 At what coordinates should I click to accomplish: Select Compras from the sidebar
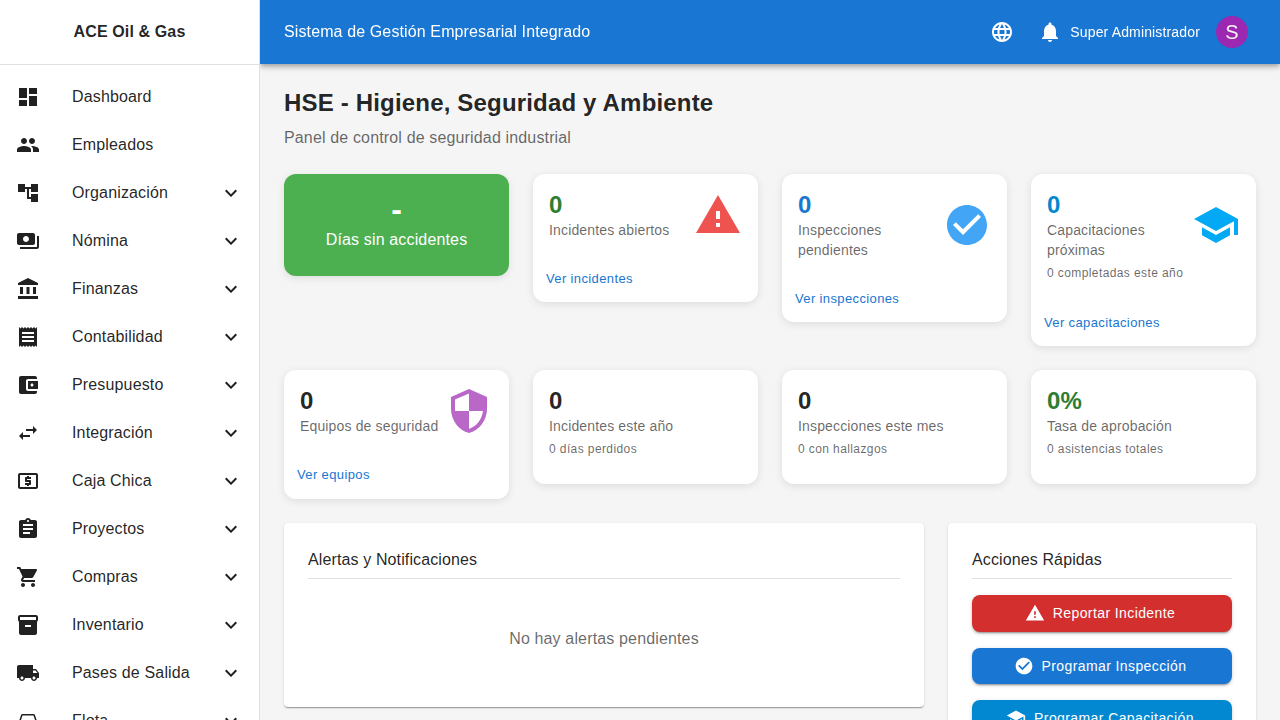104,576
